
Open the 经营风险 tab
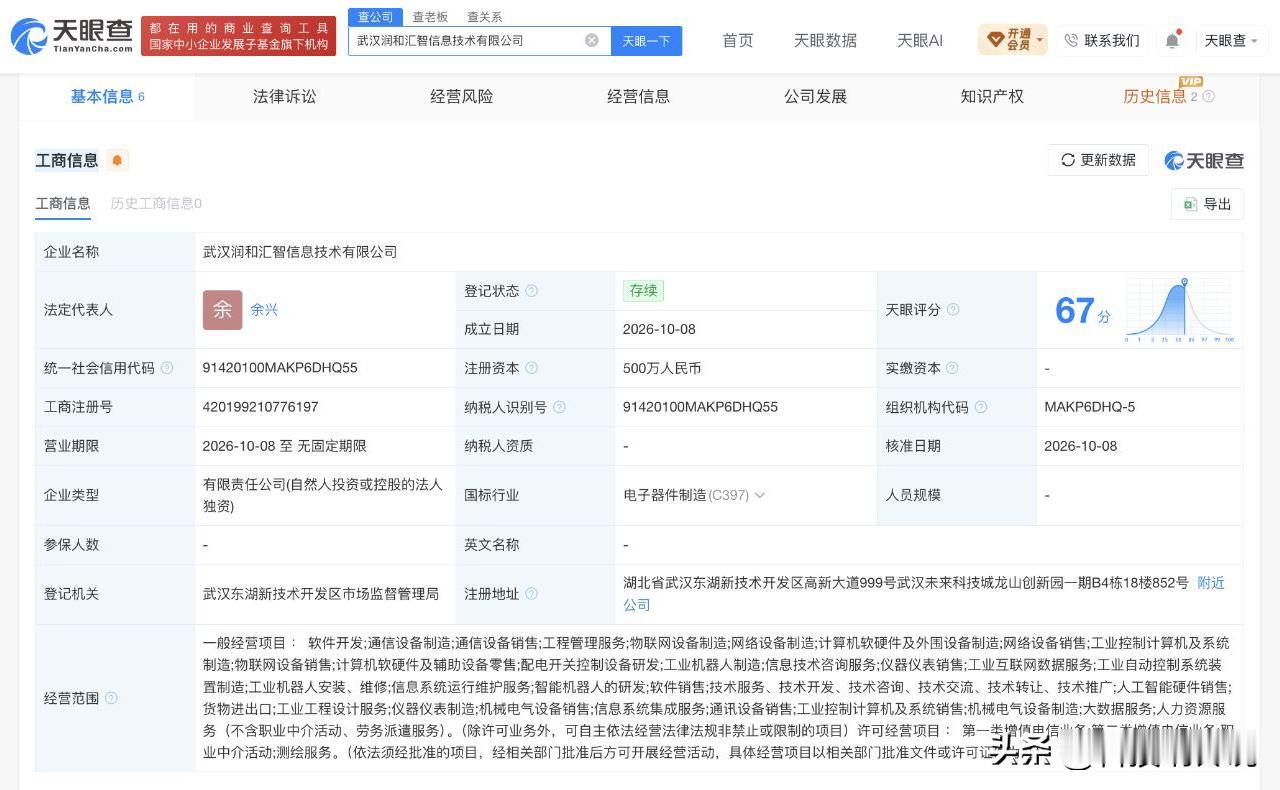click(x=461, y=97)
